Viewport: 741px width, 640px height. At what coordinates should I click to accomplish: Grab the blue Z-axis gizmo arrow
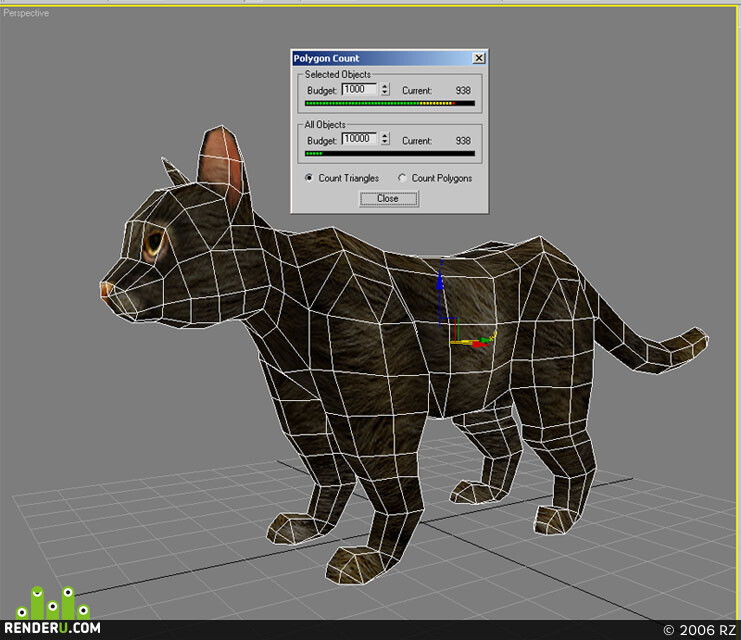(440, 282)
